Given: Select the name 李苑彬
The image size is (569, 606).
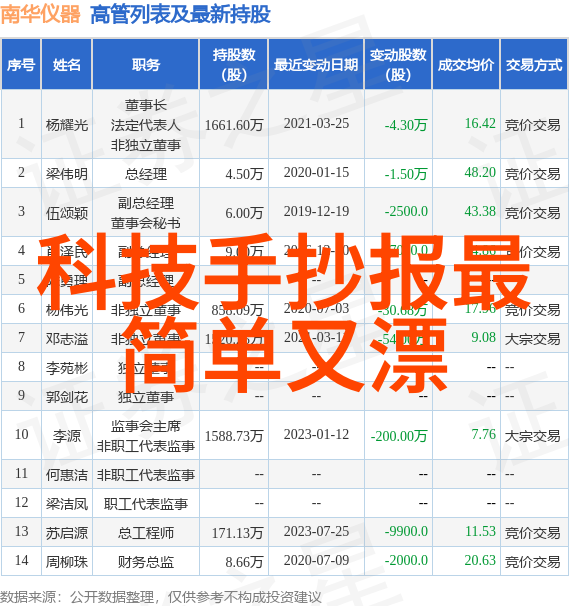Looking at the screenshot, I should click(67, 368).
